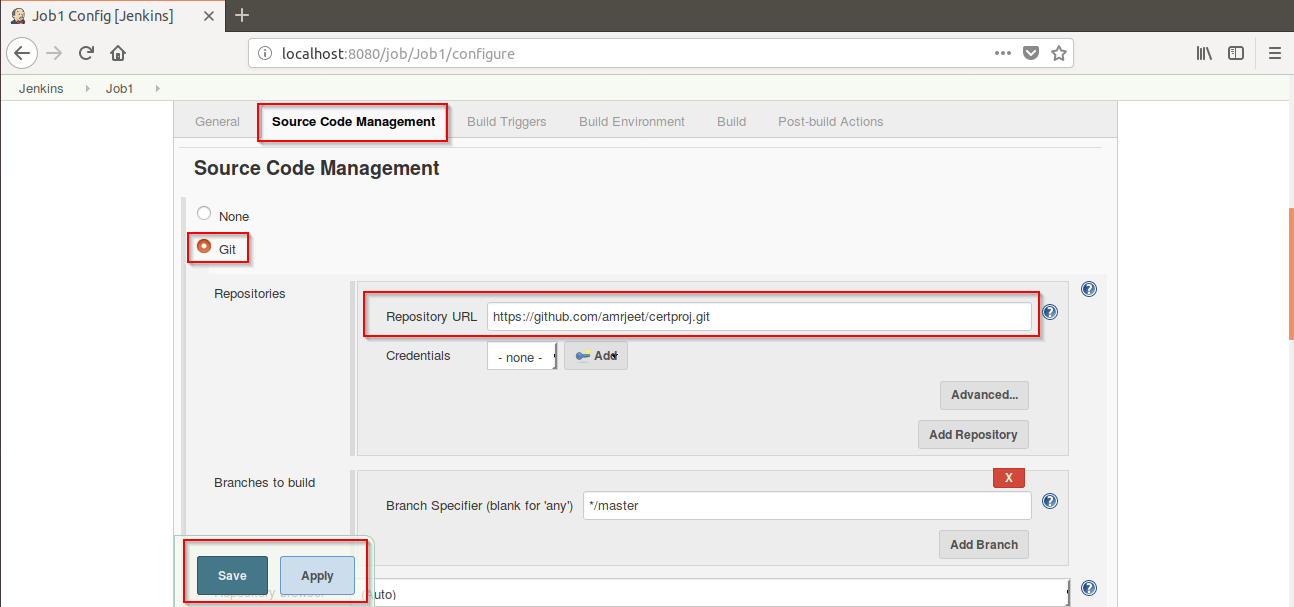This screenshot has width=1294, height=607.
Task: Switch to the Source Code Management tab
Action: 353,122
